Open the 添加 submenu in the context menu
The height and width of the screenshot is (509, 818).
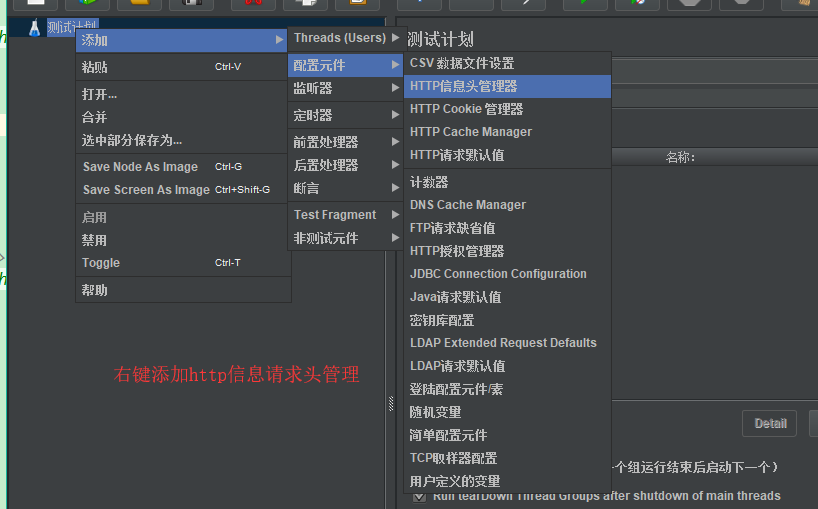[182, 40]
